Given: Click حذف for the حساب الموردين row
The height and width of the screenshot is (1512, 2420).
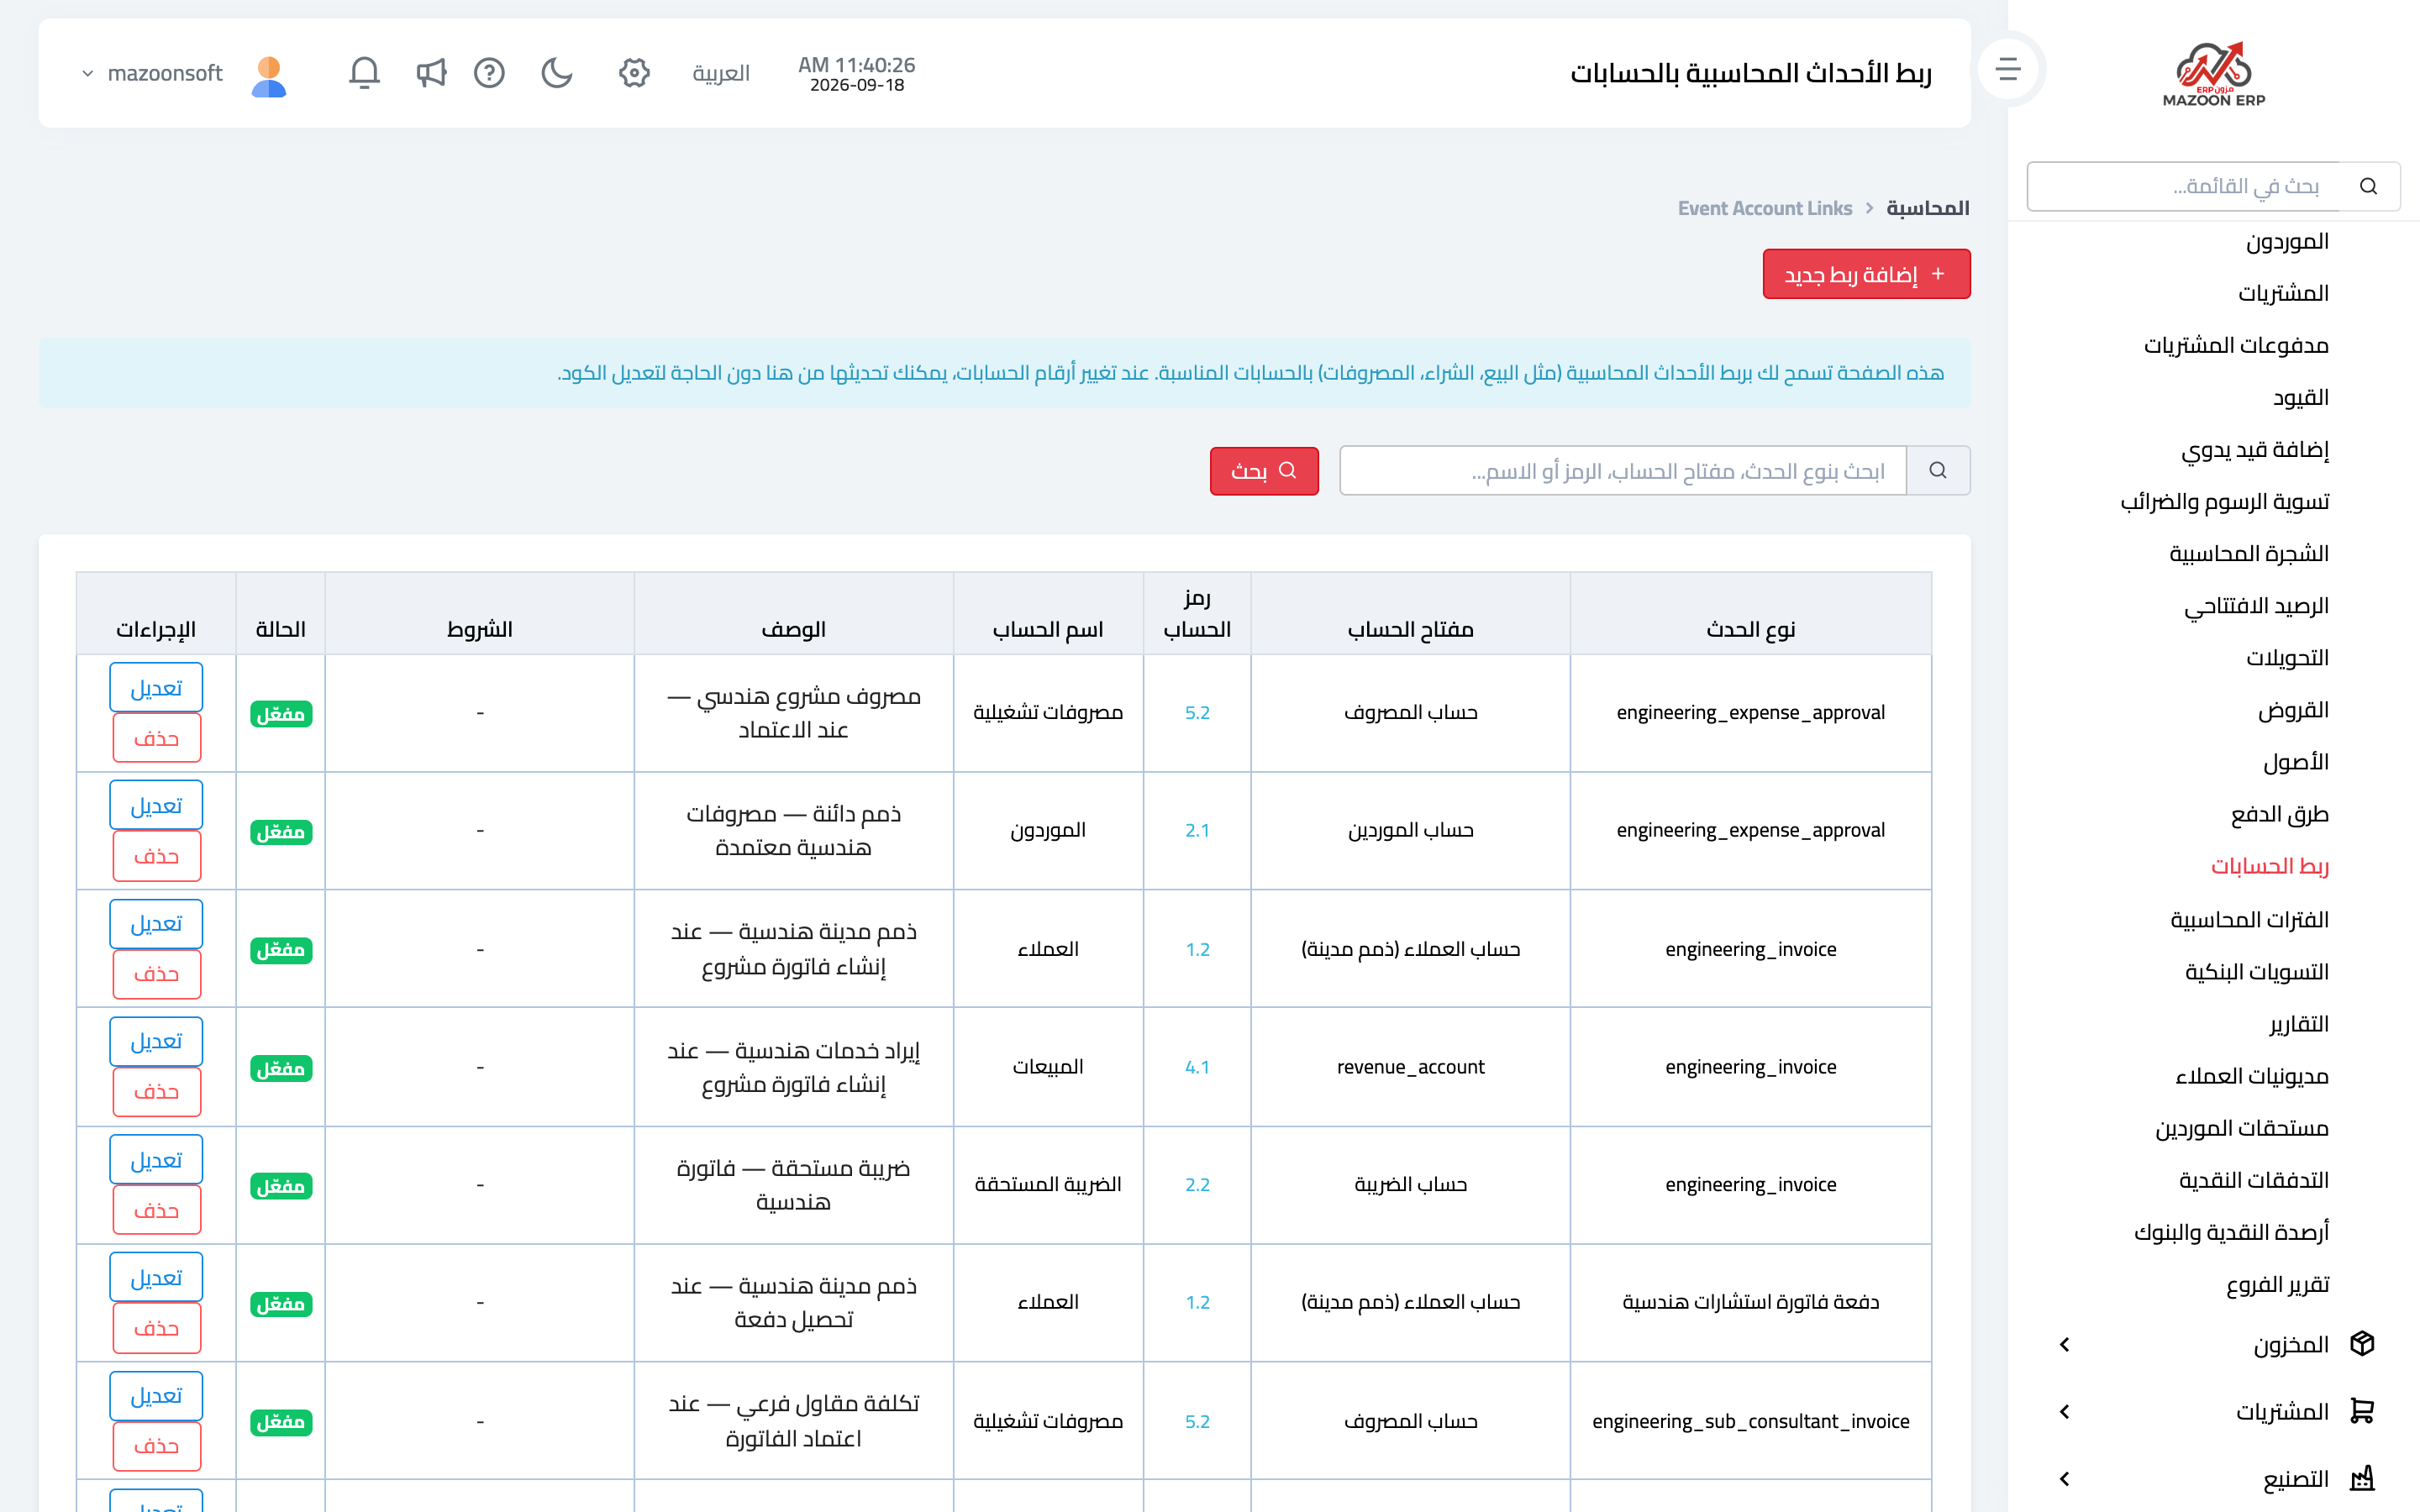Looking at the screenshot, I should [156, 856].
